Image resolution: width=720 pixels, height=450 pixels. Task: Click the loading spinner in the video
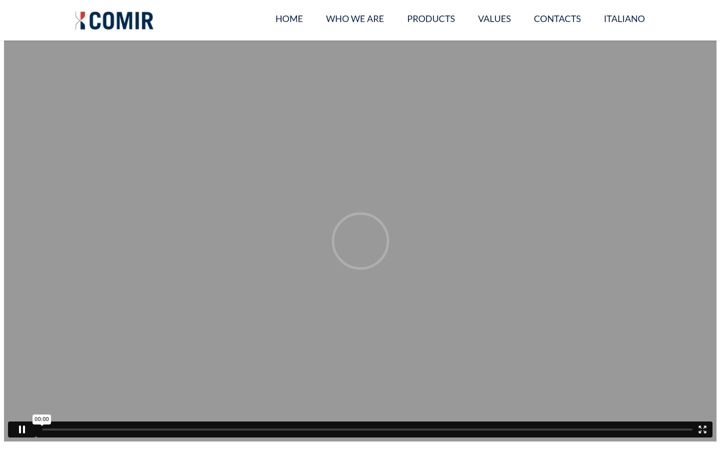[x=360, y=241]
